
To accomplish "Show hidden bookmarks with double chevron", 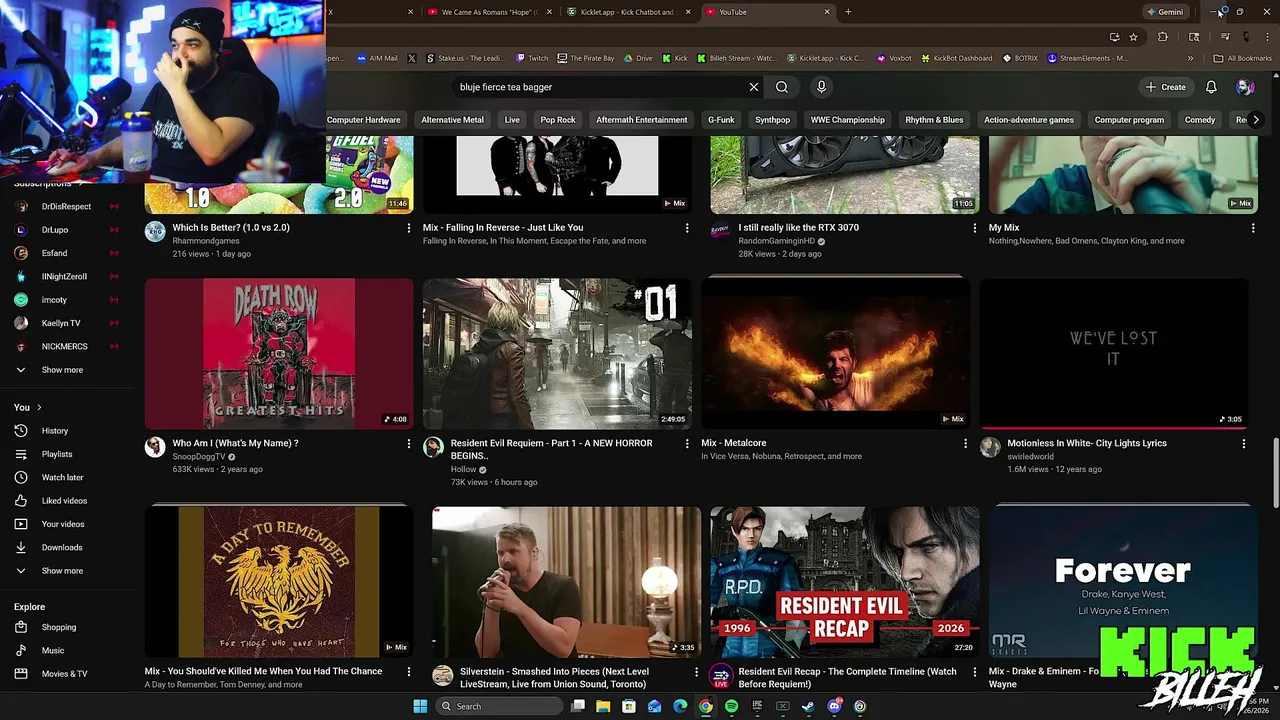I will (x=1190, y=58).
